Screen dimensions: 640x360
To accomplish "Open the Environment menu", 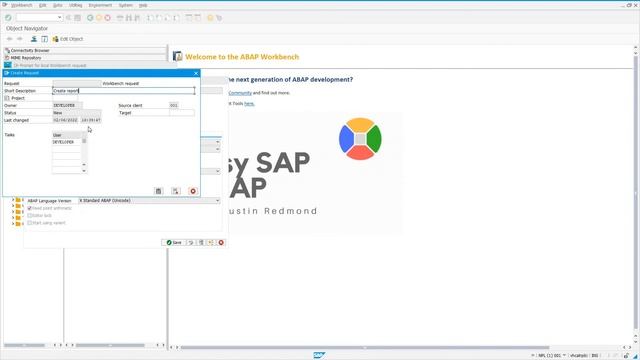I will [100, 5].
